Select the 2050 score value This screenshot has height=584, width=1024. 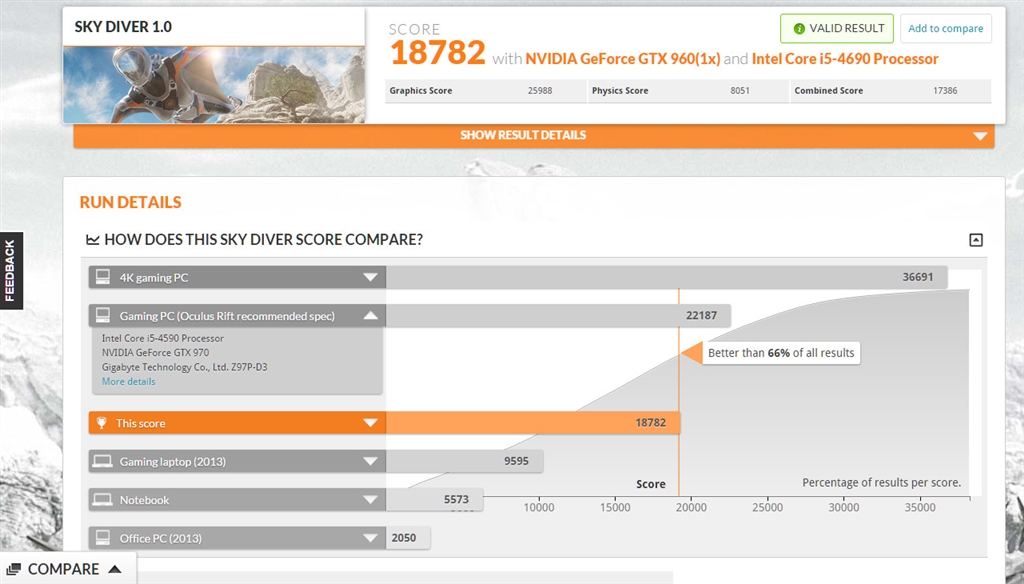pos(404,538)
